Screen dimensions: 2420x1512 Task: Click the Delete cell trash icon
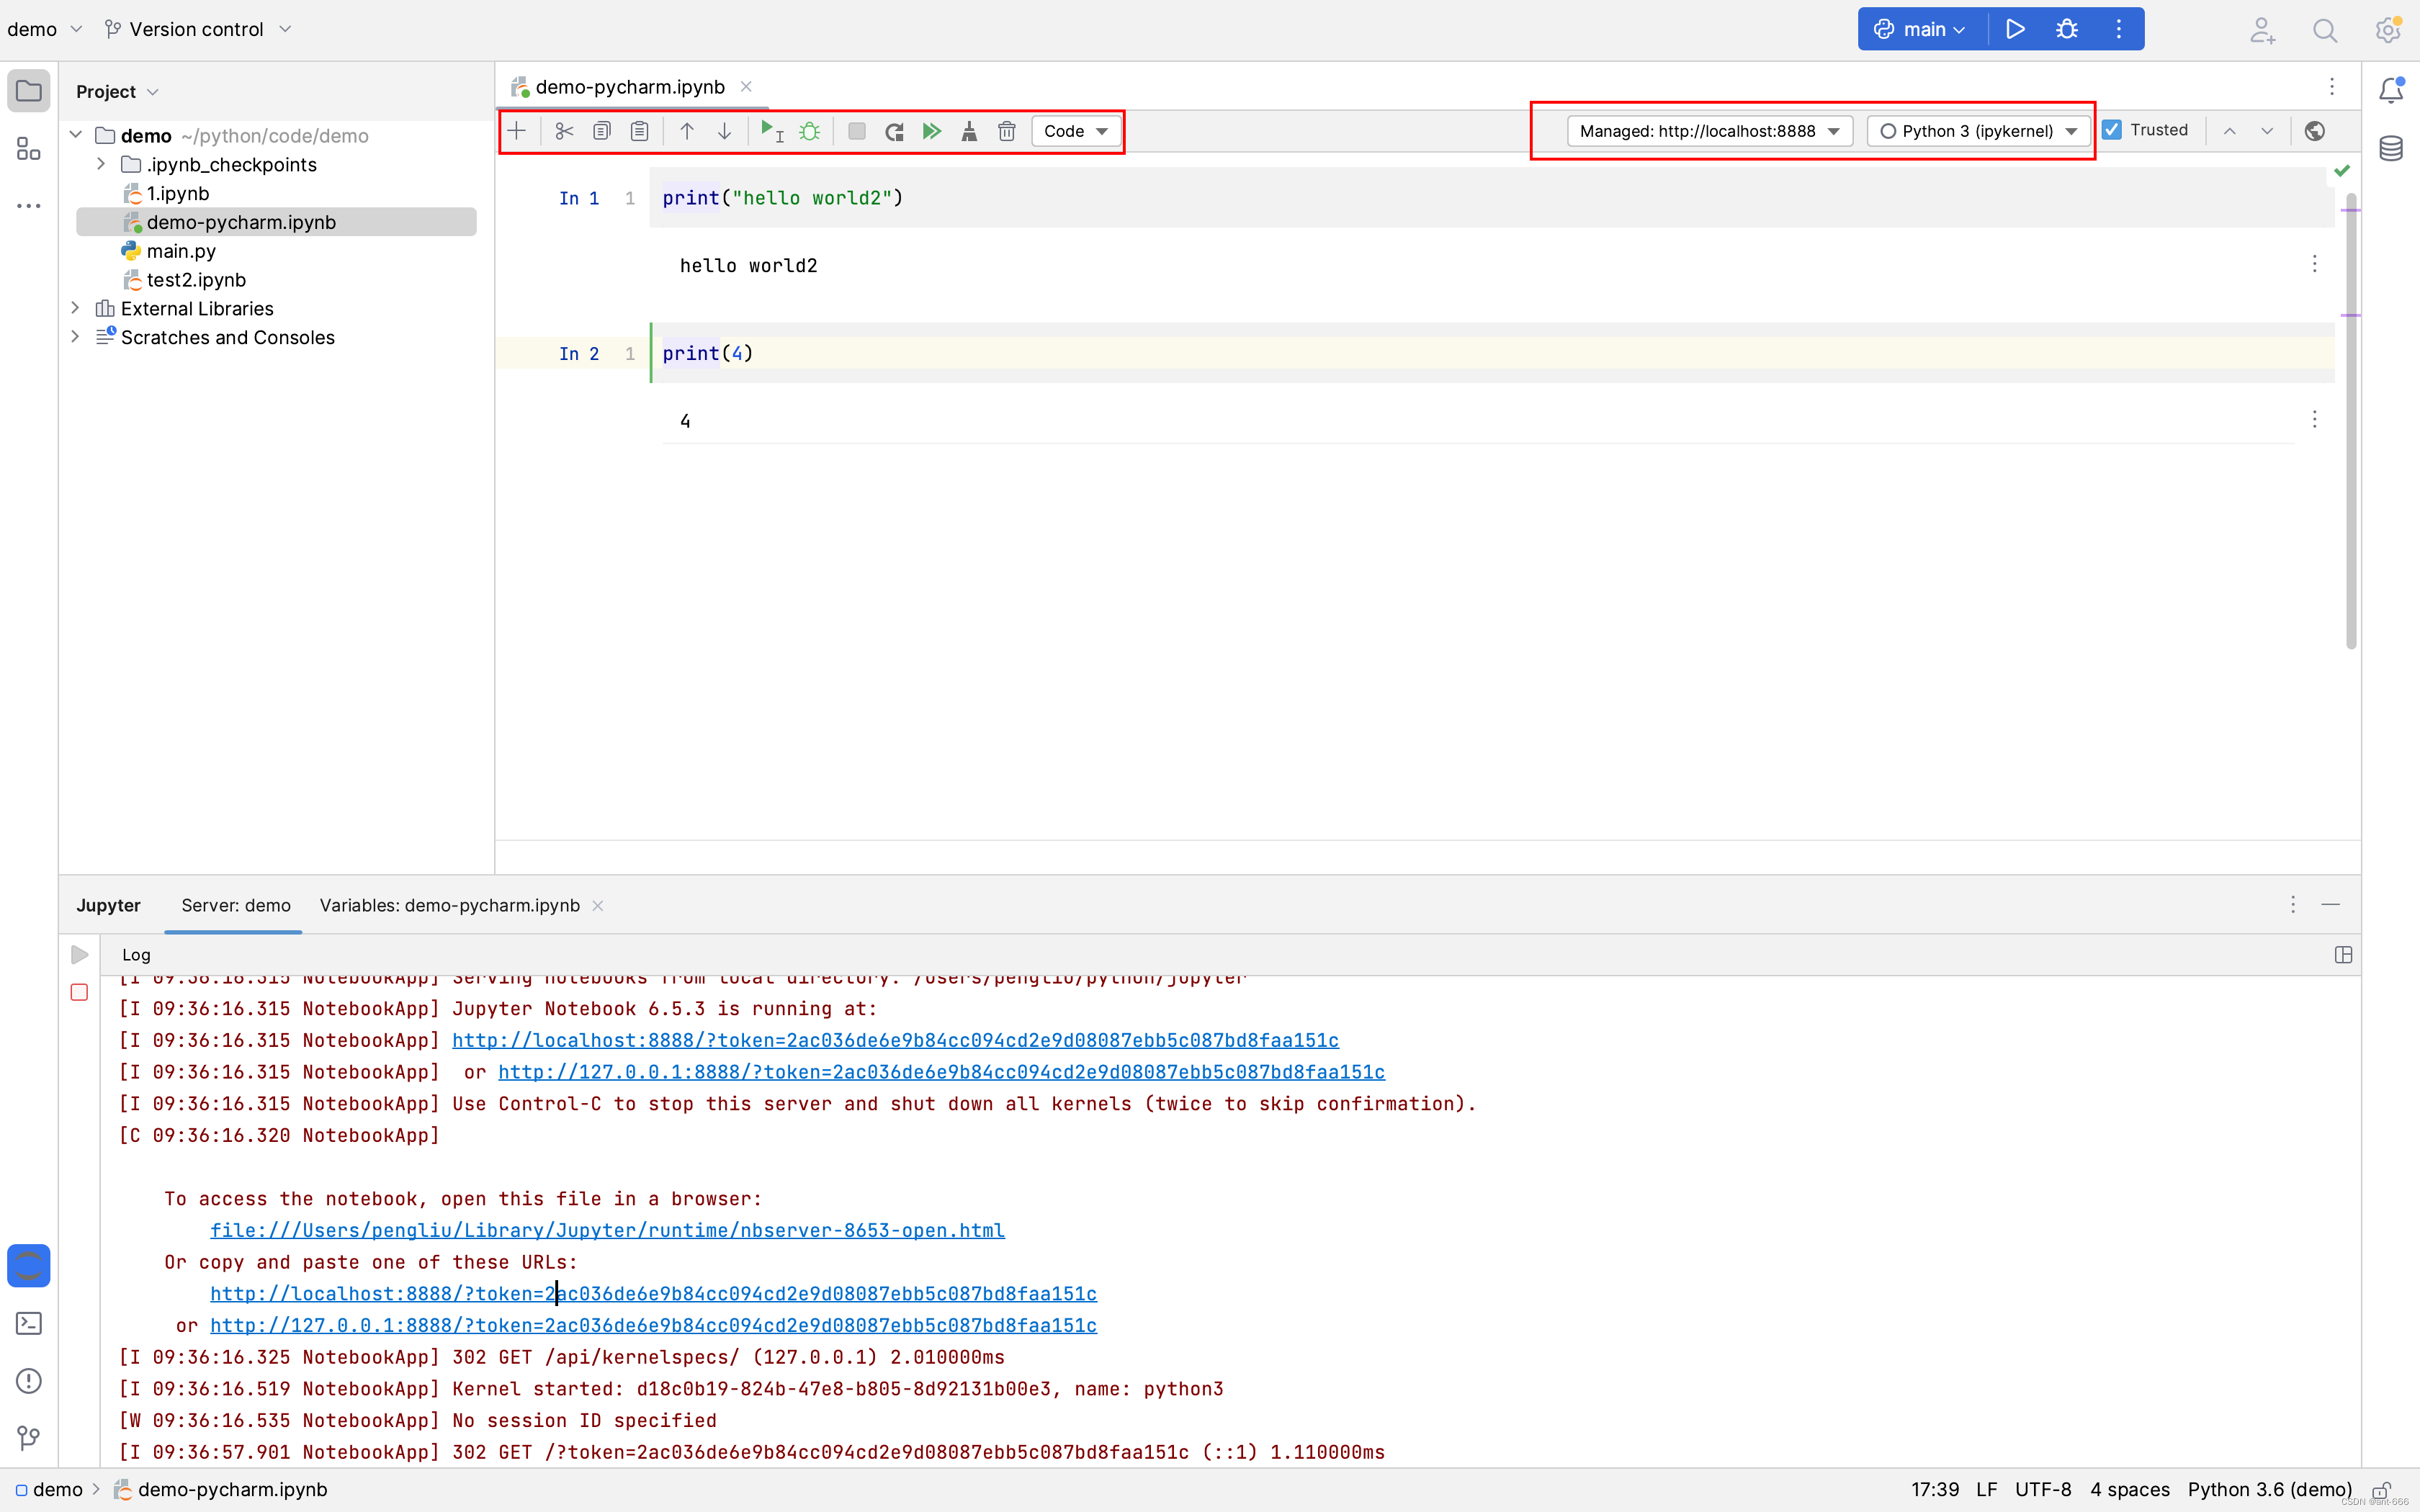coord(1007,131)
